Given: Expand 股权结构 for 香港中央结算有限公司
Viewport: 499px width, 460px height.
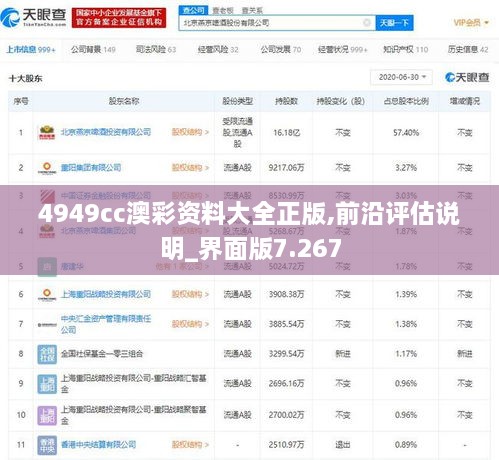Looking at the screenshot, I should click(190, 445).
